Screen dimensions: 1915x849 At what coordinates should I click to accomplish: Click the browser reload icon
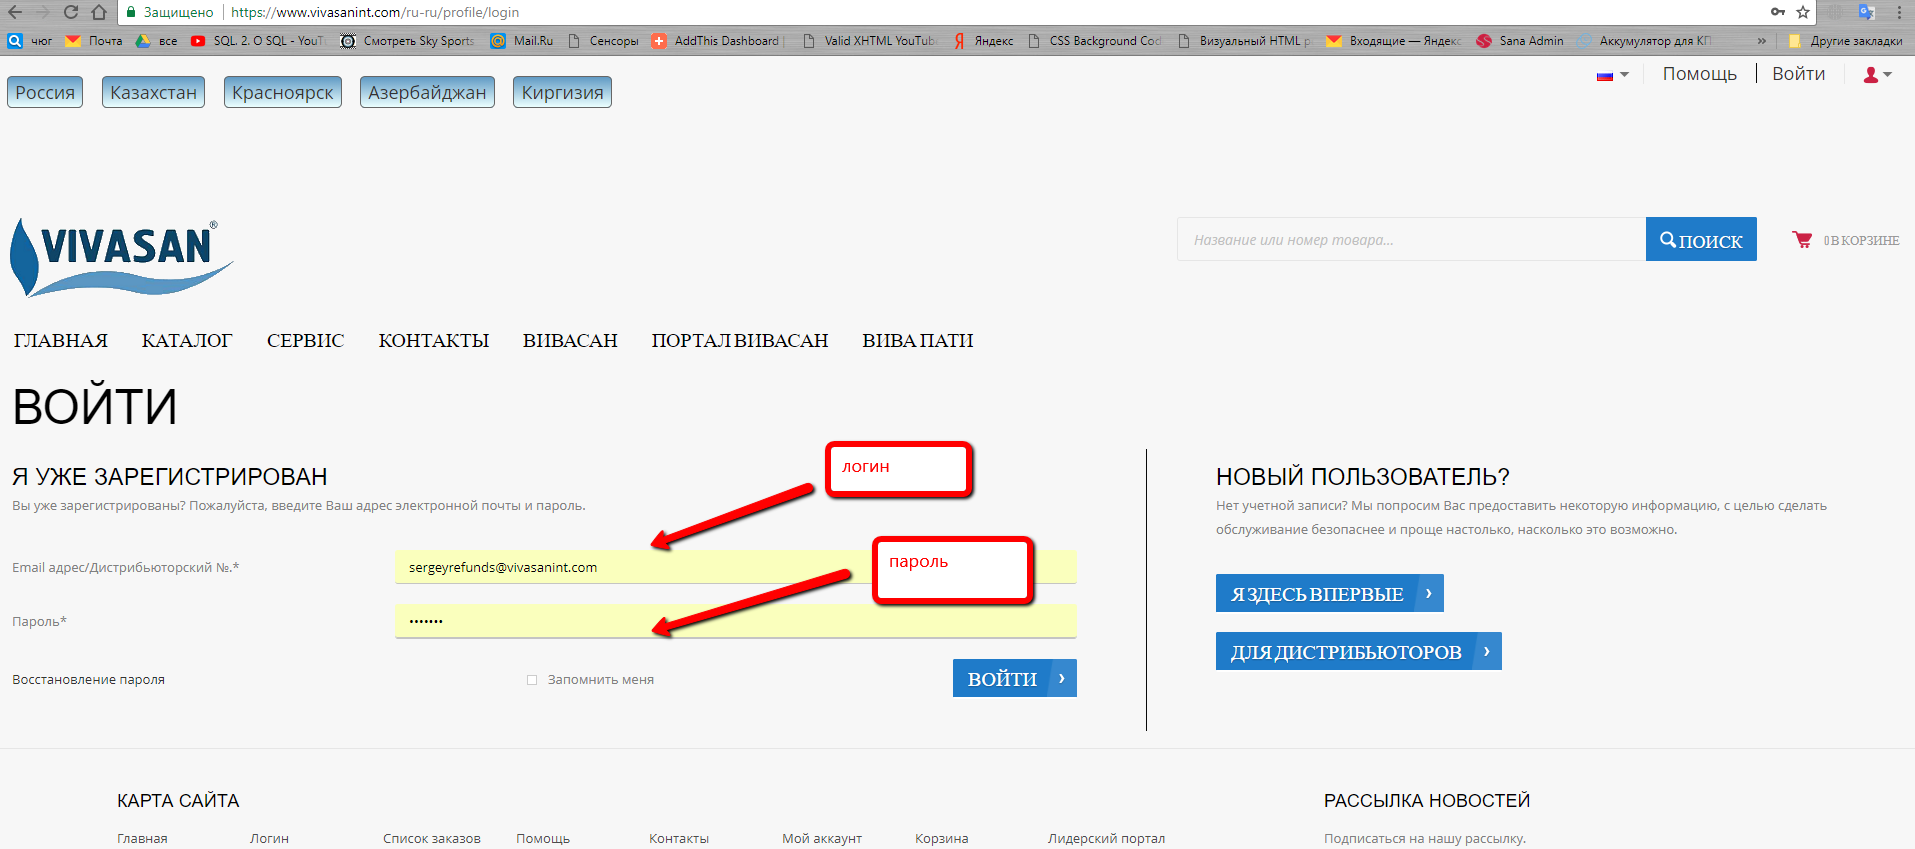(x=70, y=12)
